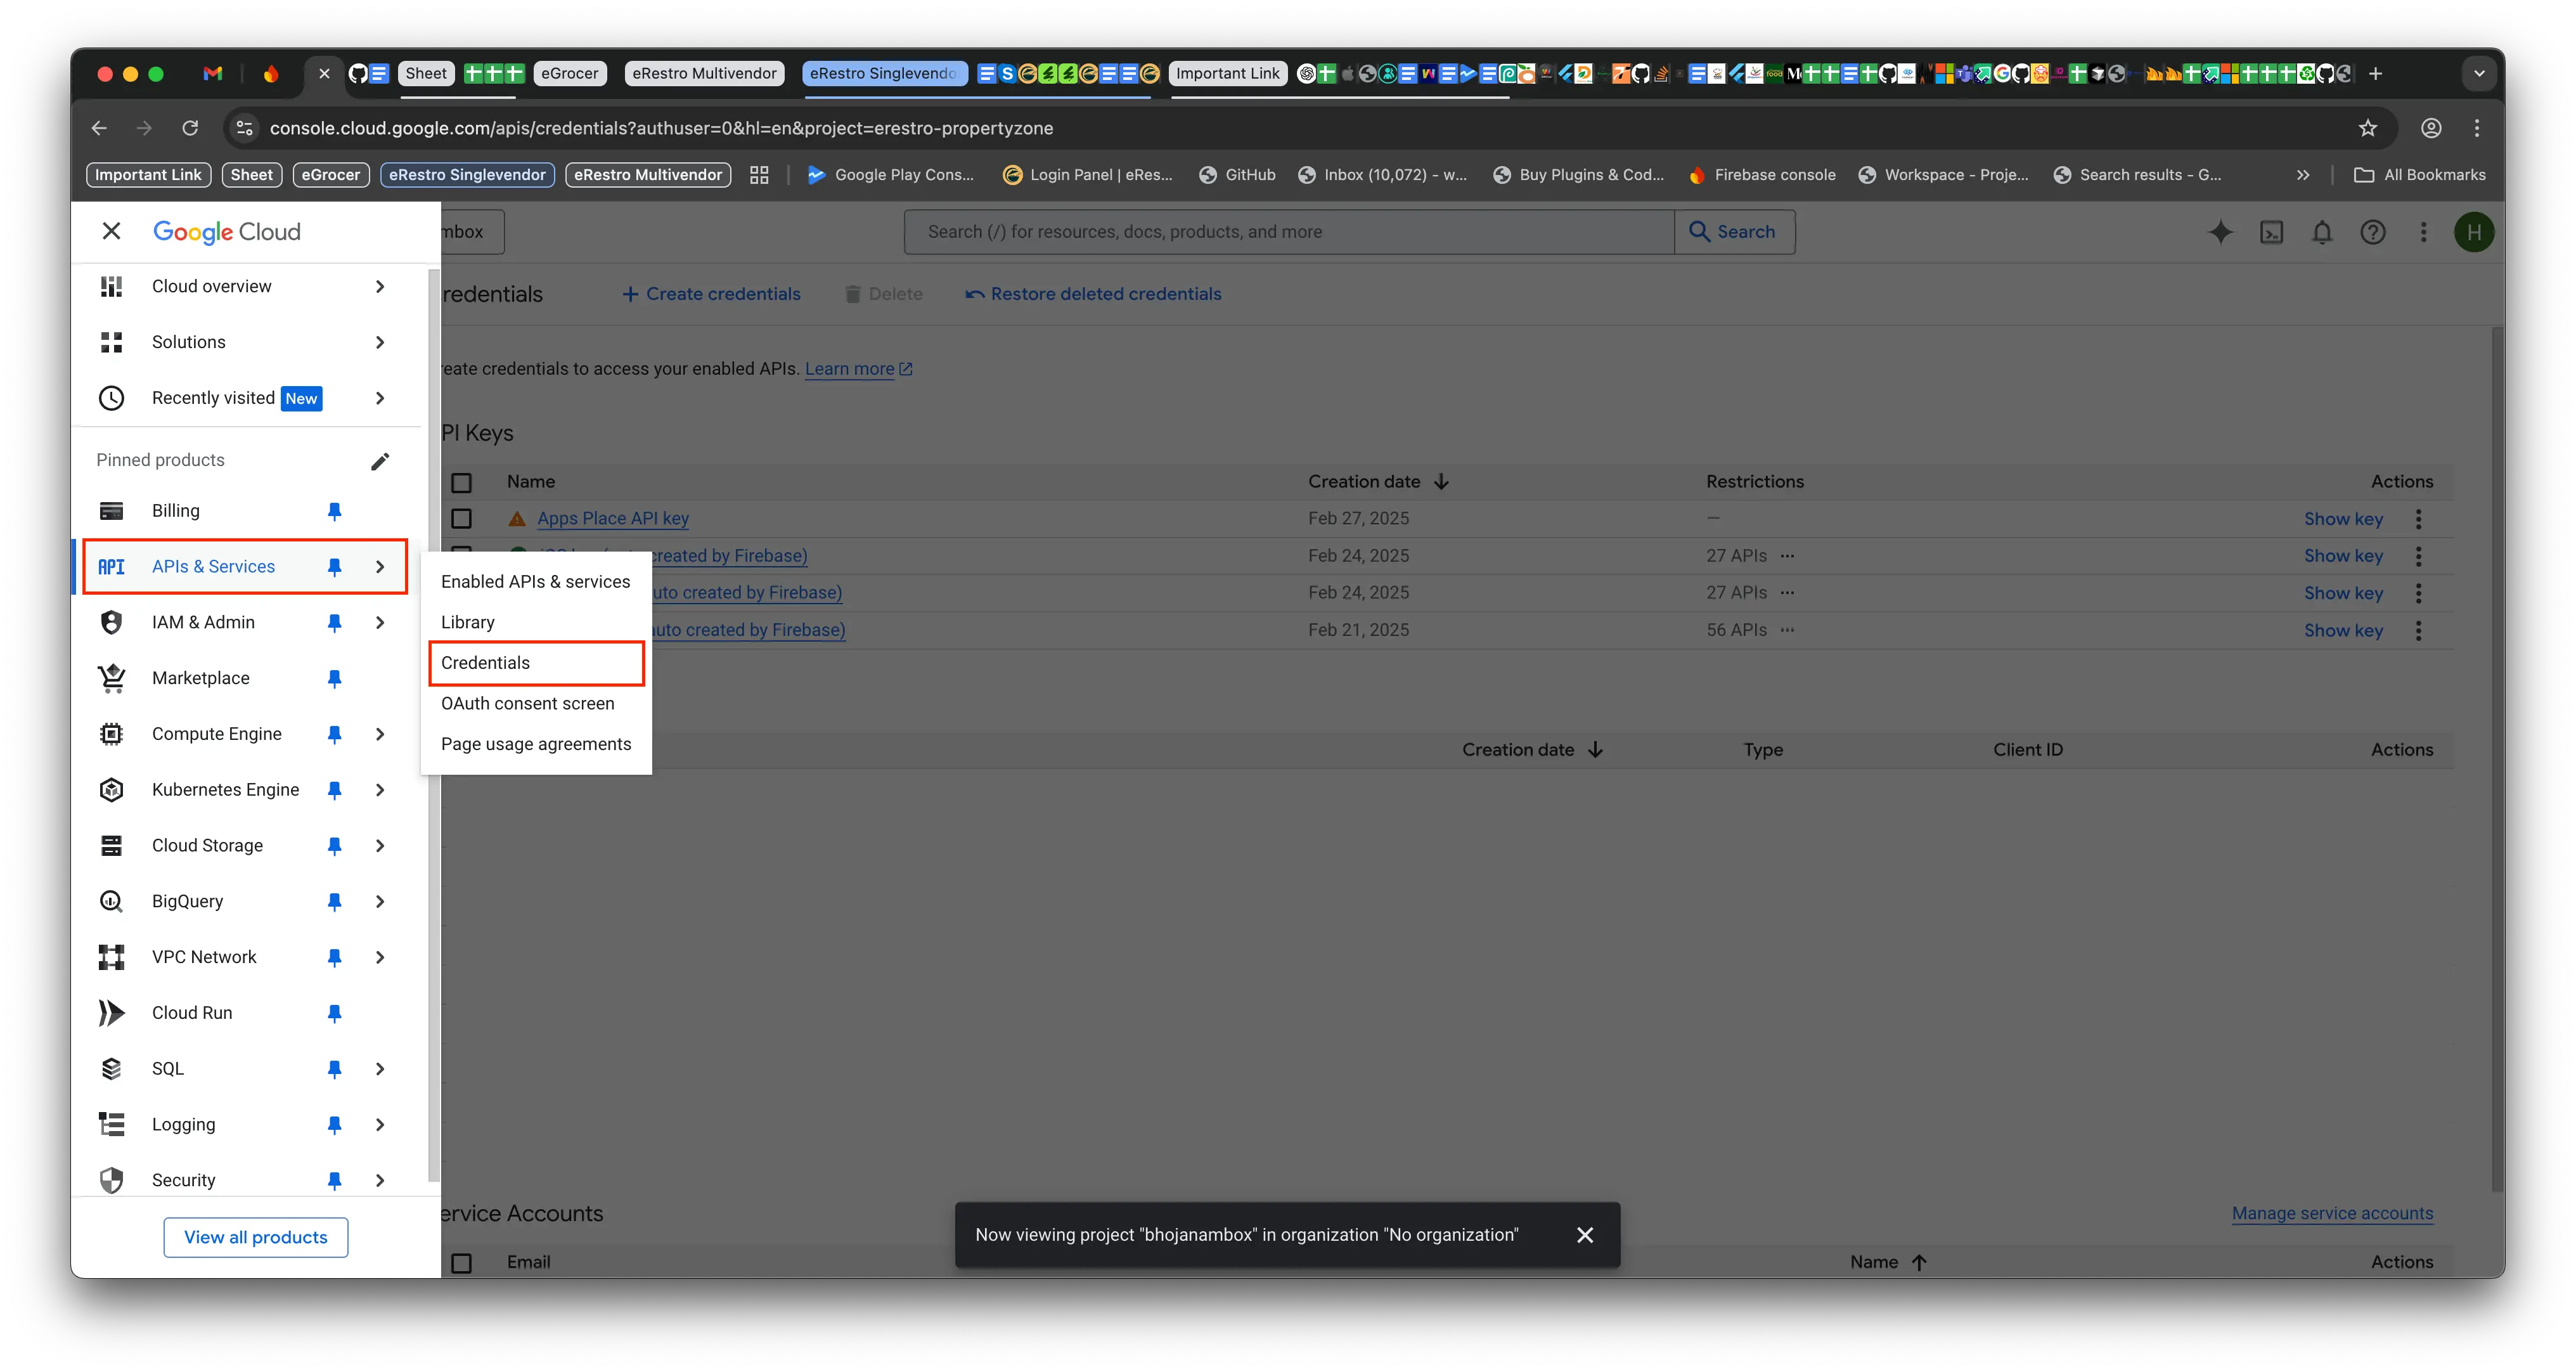
Task: Open Manage service accounts link
Action: coord(2332,1213)
